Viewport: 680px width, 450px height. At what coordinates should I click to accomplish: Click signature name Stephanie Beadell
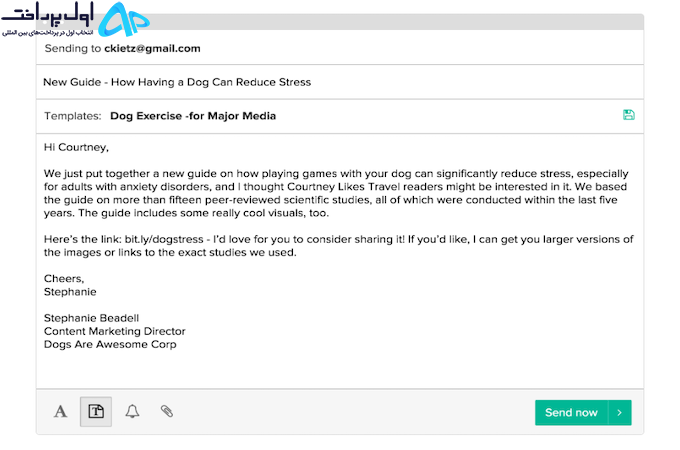tap(92, 318)
